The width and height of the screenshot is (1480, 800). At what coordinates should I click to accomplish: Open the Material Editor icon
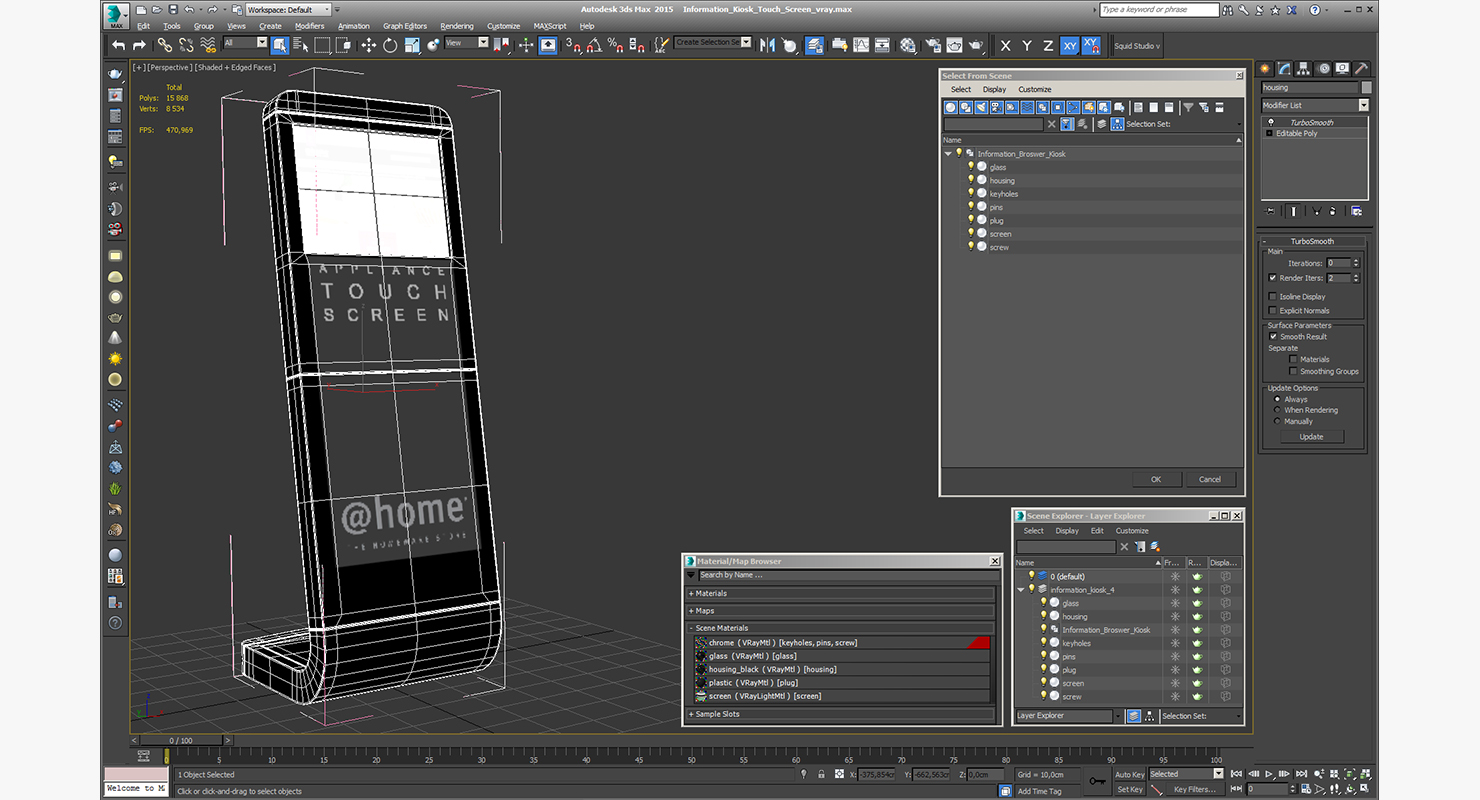908,45
